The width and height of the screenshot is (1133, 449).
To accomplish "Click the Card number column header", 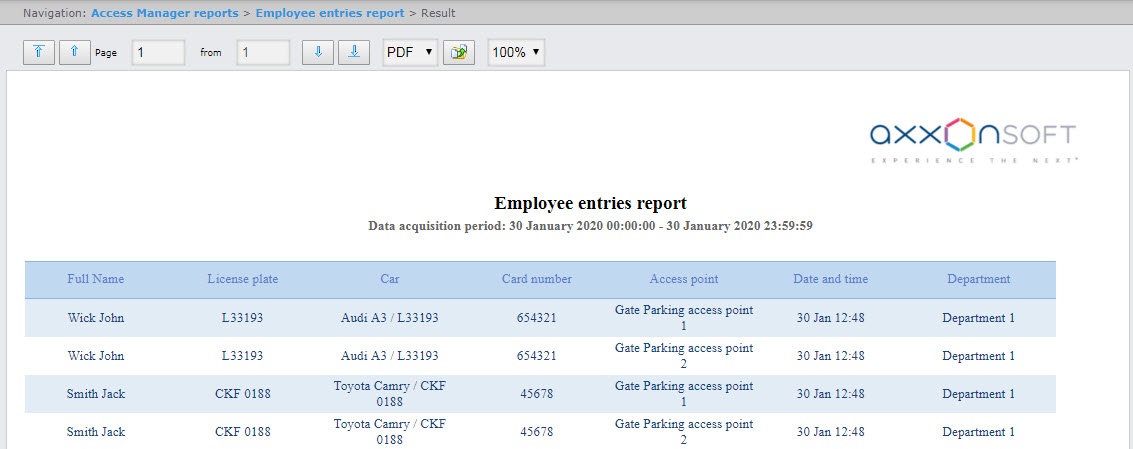I will click(537, 279).
